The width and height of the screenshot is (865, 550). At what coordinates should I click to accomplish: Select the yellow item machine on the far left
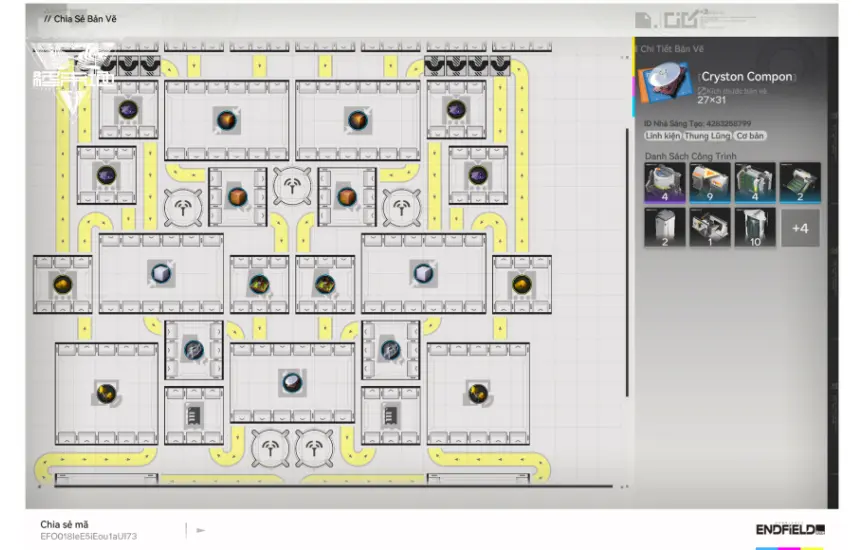click(62, 285)
